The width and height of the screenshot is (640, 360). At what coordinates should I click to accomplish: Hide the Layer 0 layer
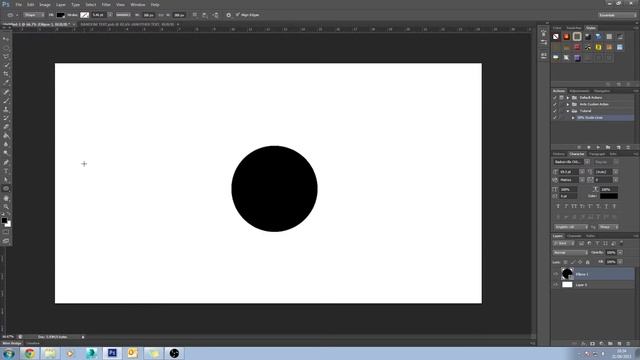click(556, 285)
